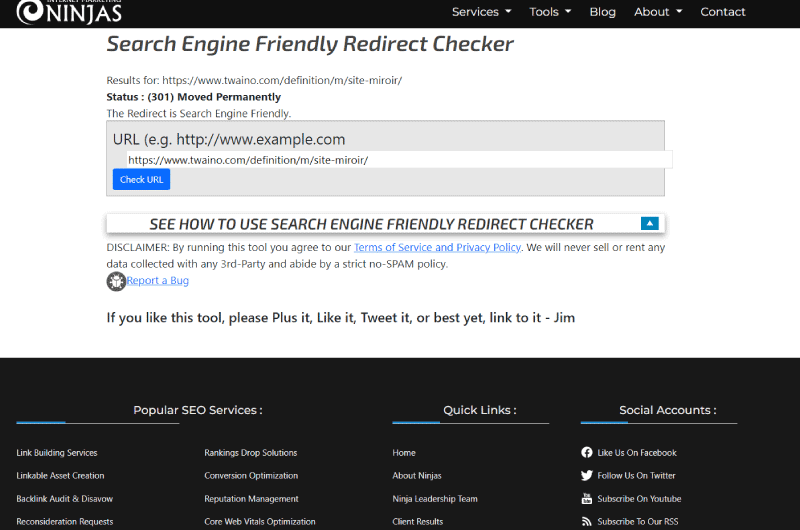Click the Popular SEO Services heading
The image size is (800, 530).
point(198,410)
